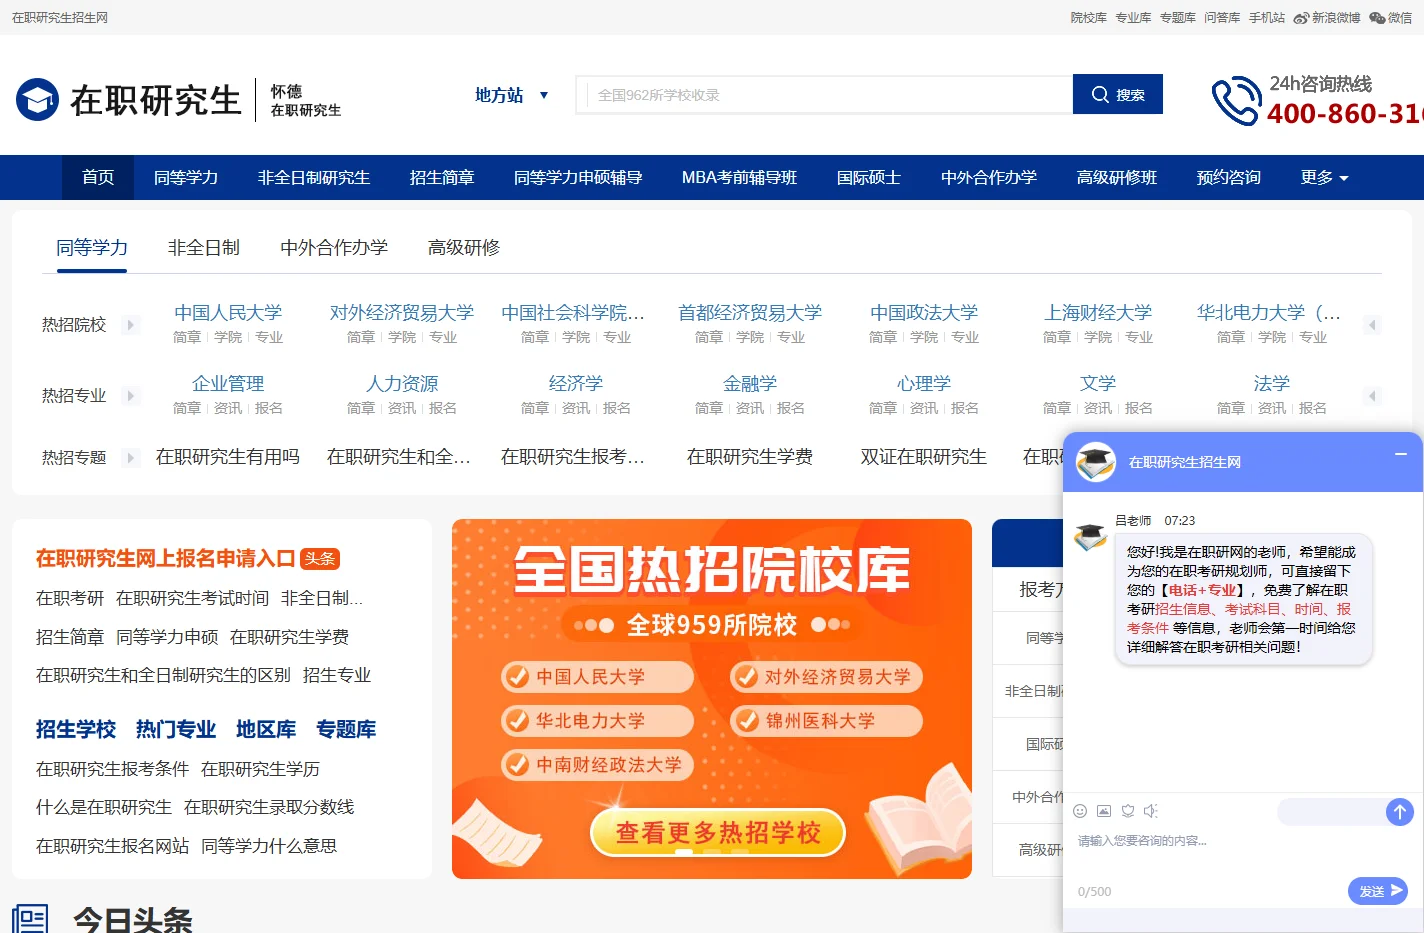Open MBA考前辅导班 nav item
Screen dimensions: 1424x933
pyautogui.click(x=739, y=177)
